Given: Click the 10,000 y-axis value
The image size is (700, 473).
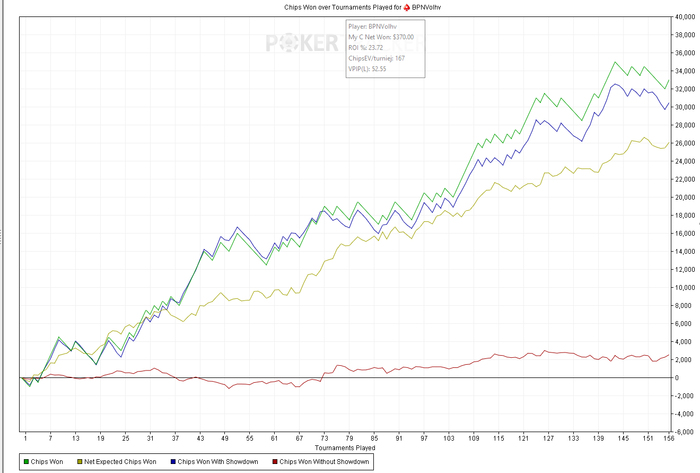Looking at the screenshot, I should click(x=685, y=287).
